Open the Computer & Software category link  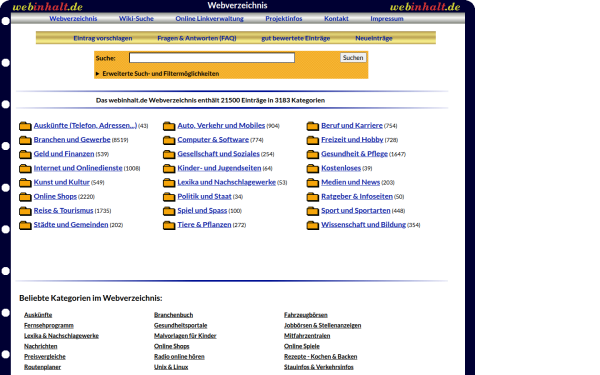pyautogui.click(x=213, y=140)
